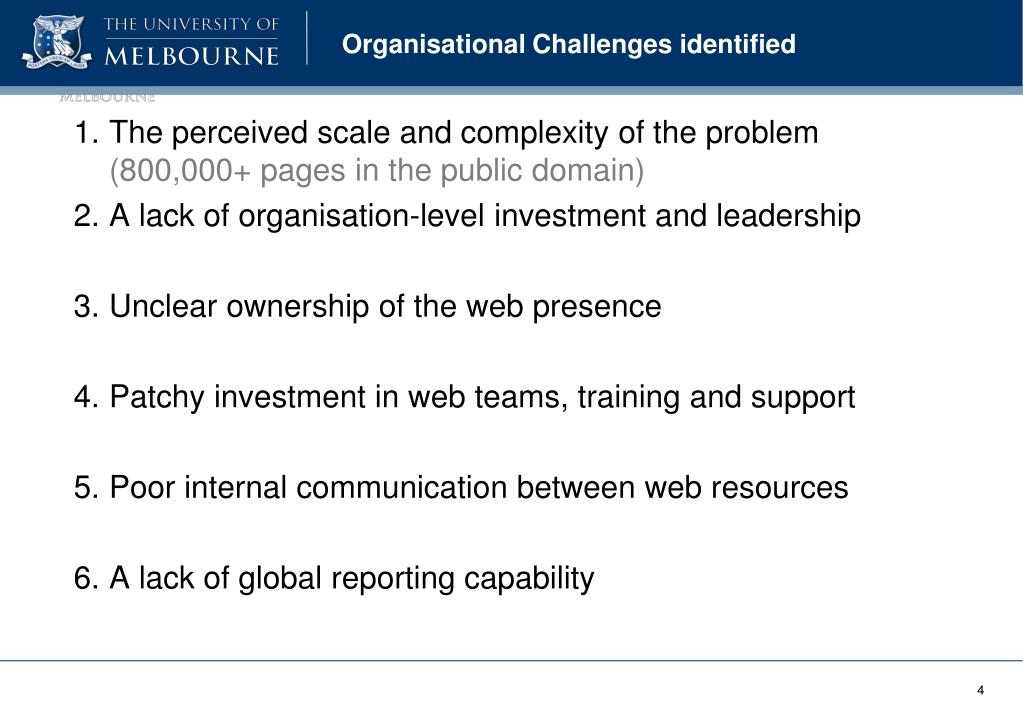
Task: Select item 4 Patchy investment in web teams
Action: (x=465, y=397)
